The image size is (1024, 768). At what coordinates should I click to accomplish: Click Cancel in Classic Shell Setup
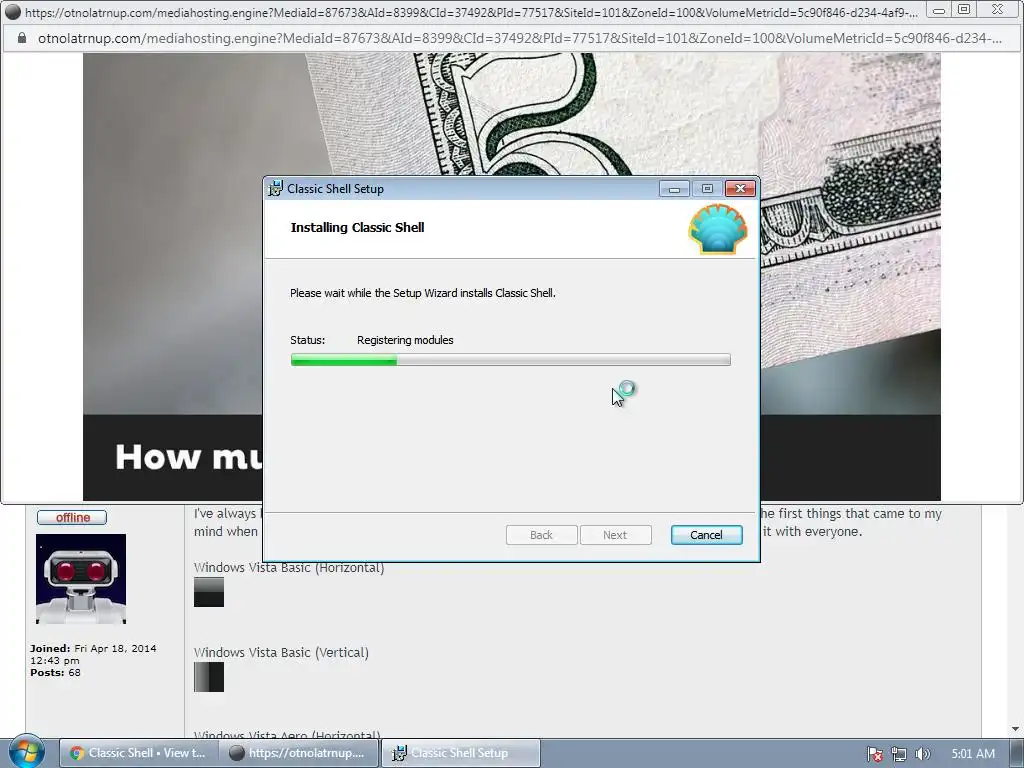(x=706, y=535)
